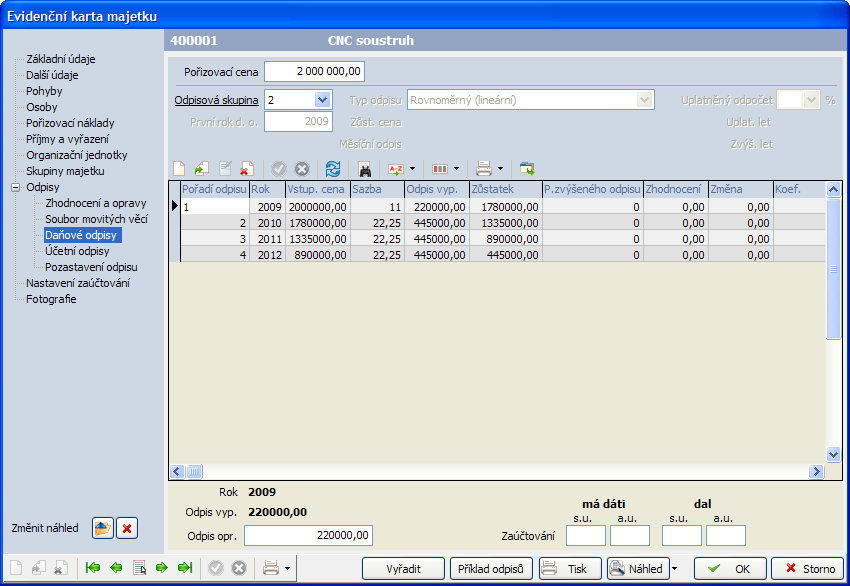Open the Odpisová skupina dropdown
This screenshot has height=586, width=850.
[x=322, y=100]
